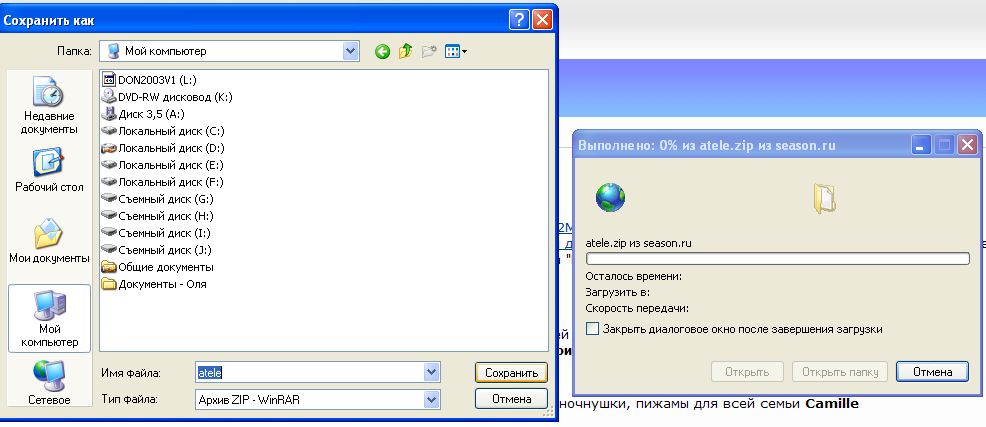Open Рабочий стол in places bar
The image size is (986, 427).
click(x=49, y=170)
